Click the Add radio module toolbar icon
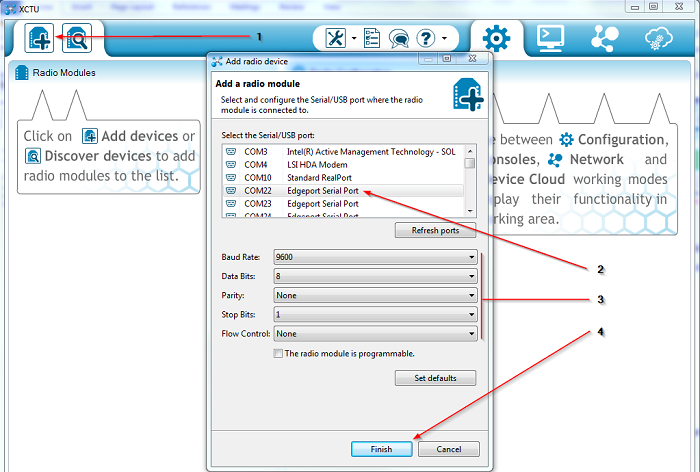Viewport: 700px width, 472px height. click(x=39, y=38)
